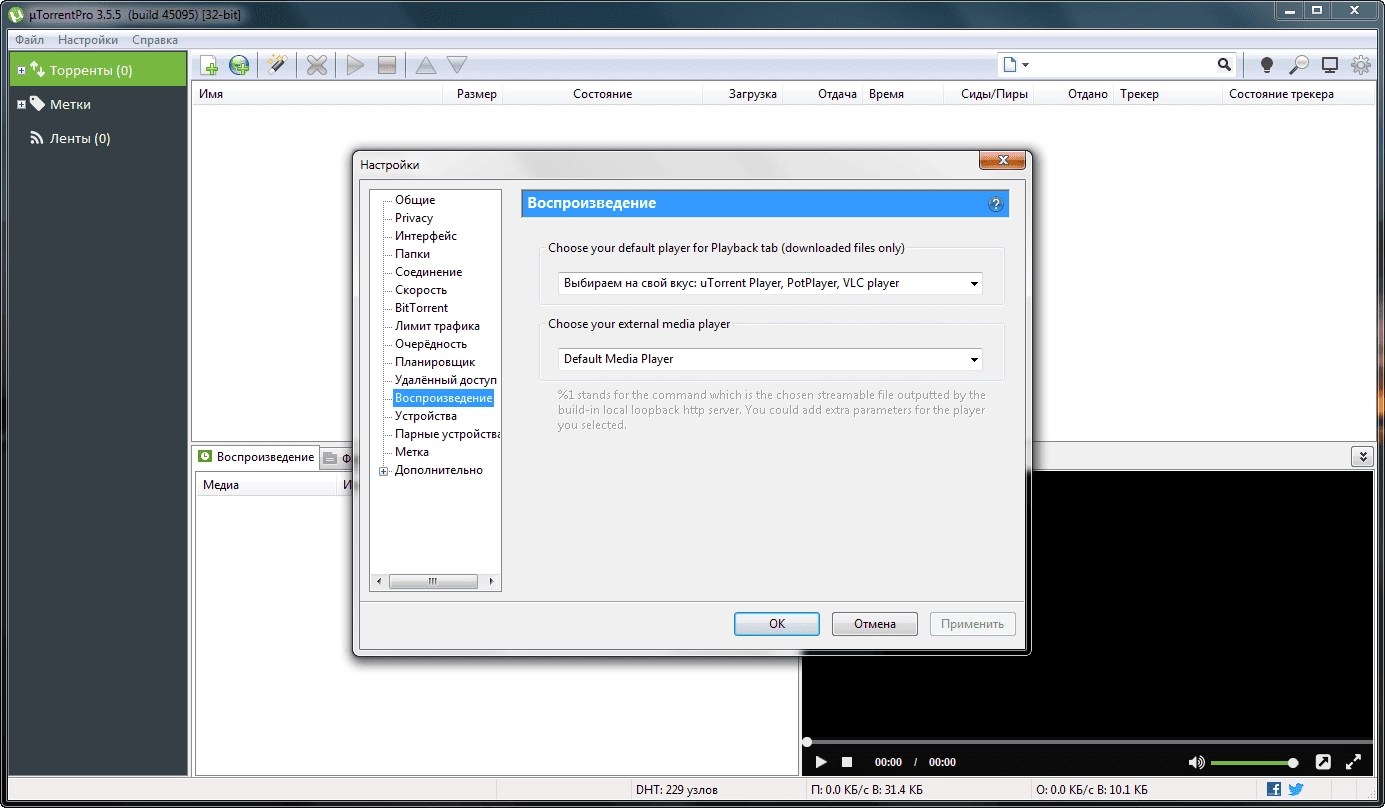
Task: Select Очерёдность in settings tree
Action: point(431,344)
